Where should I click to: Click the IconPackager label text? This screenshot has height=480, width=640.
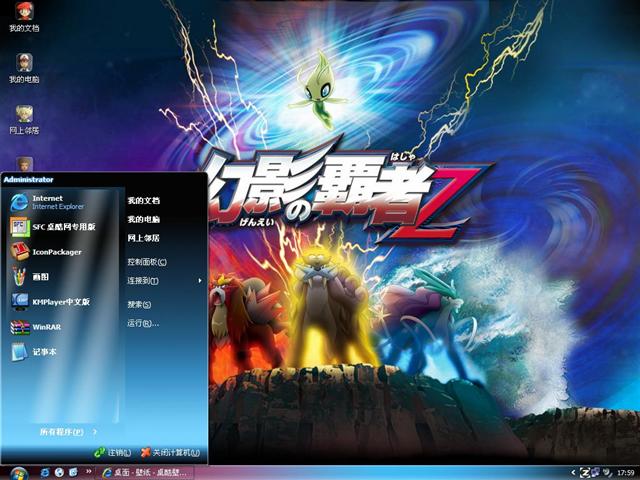tap(57, 252)
